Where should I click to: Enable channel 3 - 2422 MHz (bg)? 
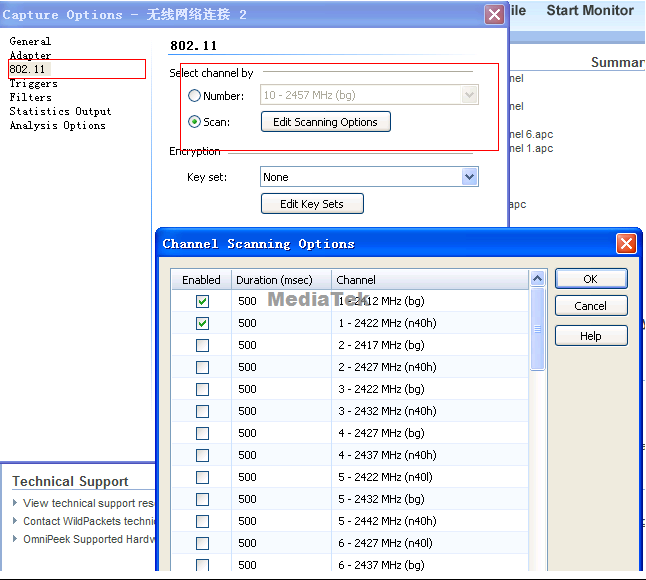(x=202, y=389)
